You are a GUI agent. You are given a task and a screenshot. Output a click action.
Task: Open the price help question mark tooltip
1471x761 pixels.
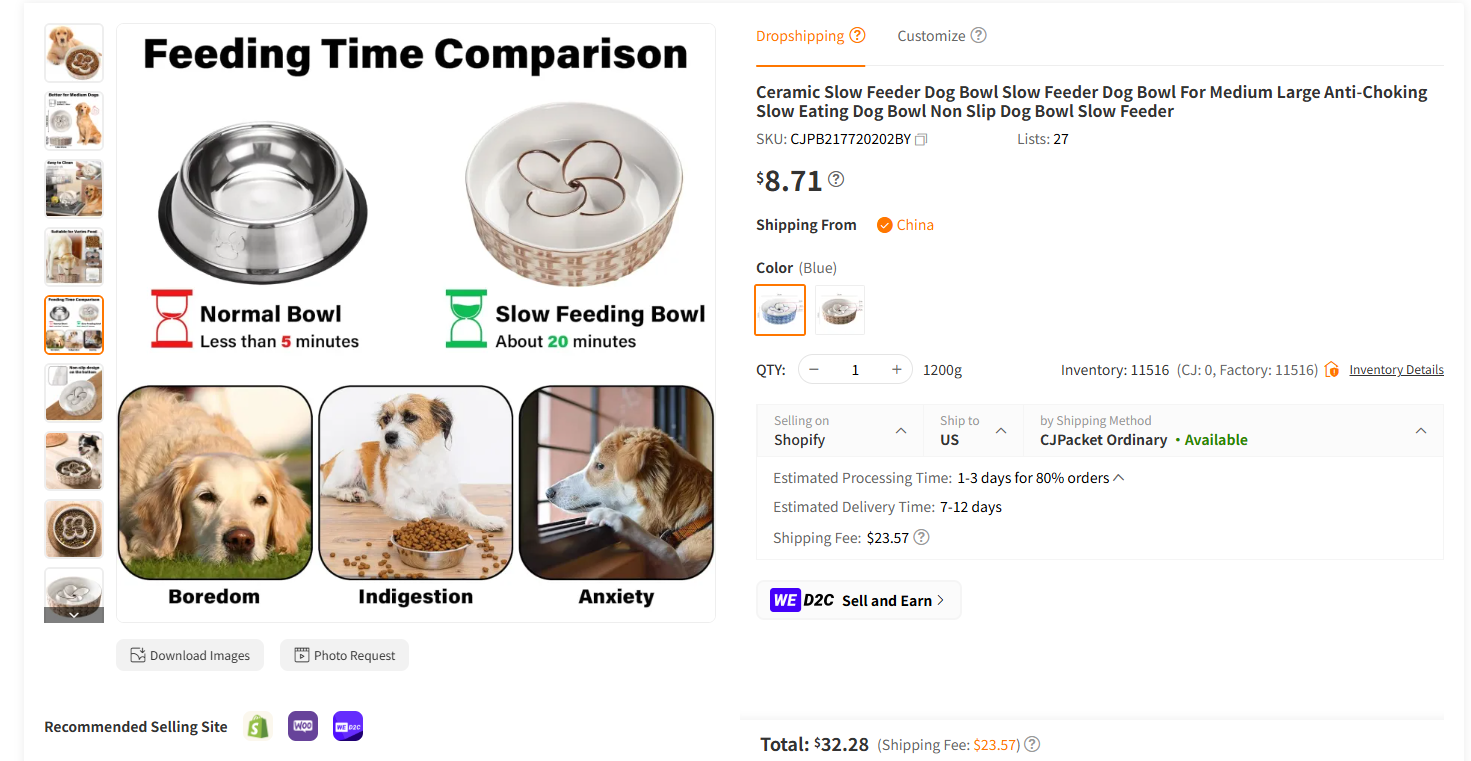click(836, 179)
